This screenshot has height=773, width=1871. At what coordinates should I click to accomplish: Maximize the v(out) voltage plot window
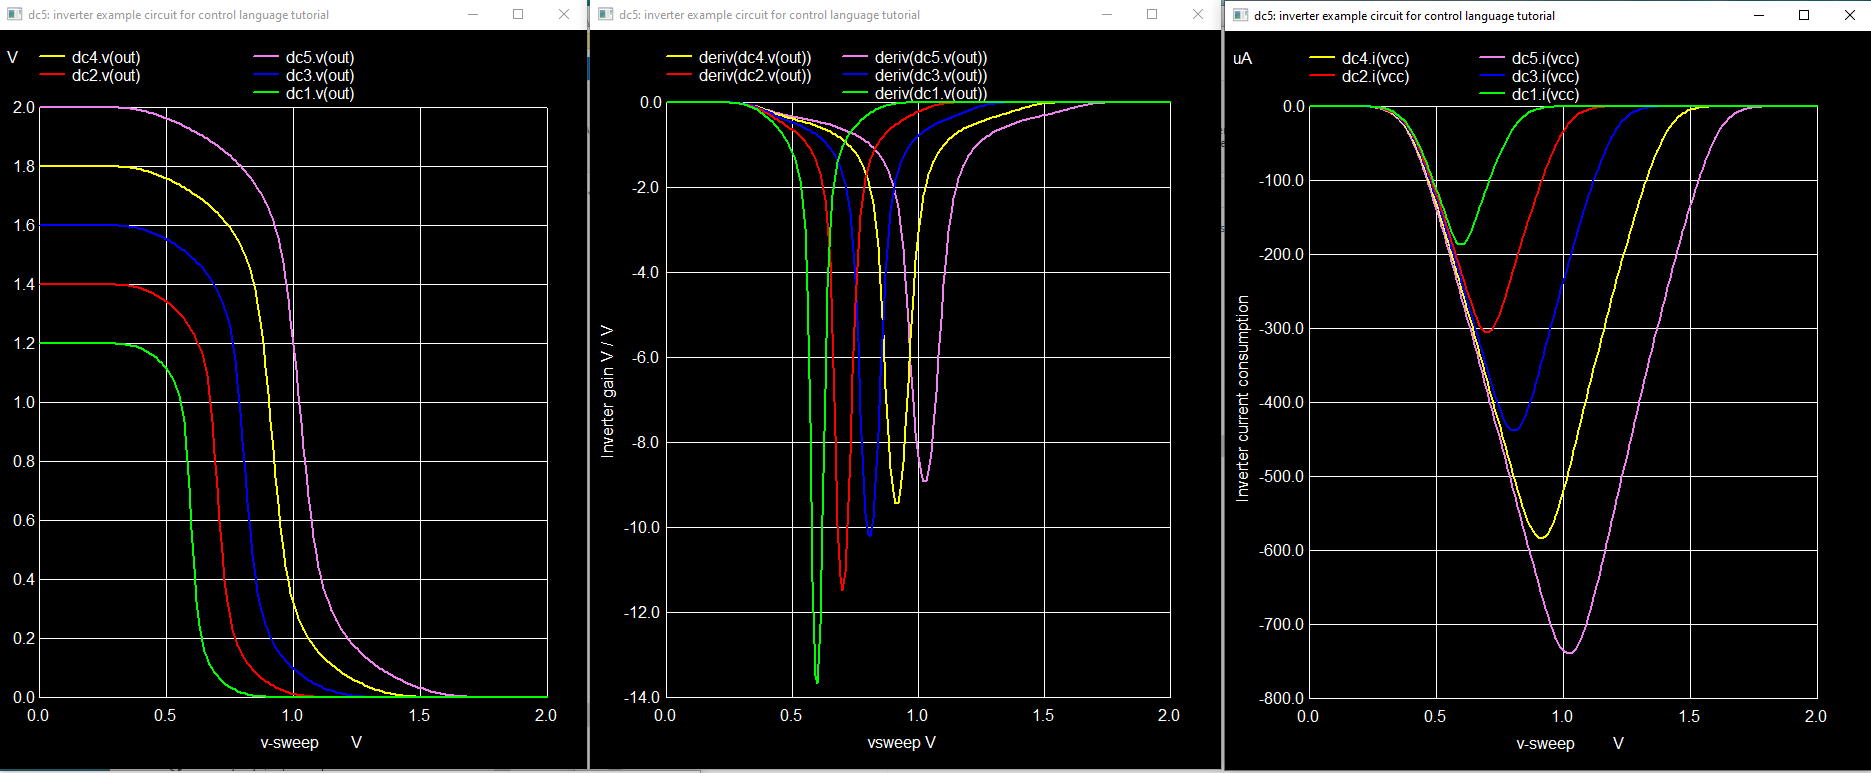point(518,15)
